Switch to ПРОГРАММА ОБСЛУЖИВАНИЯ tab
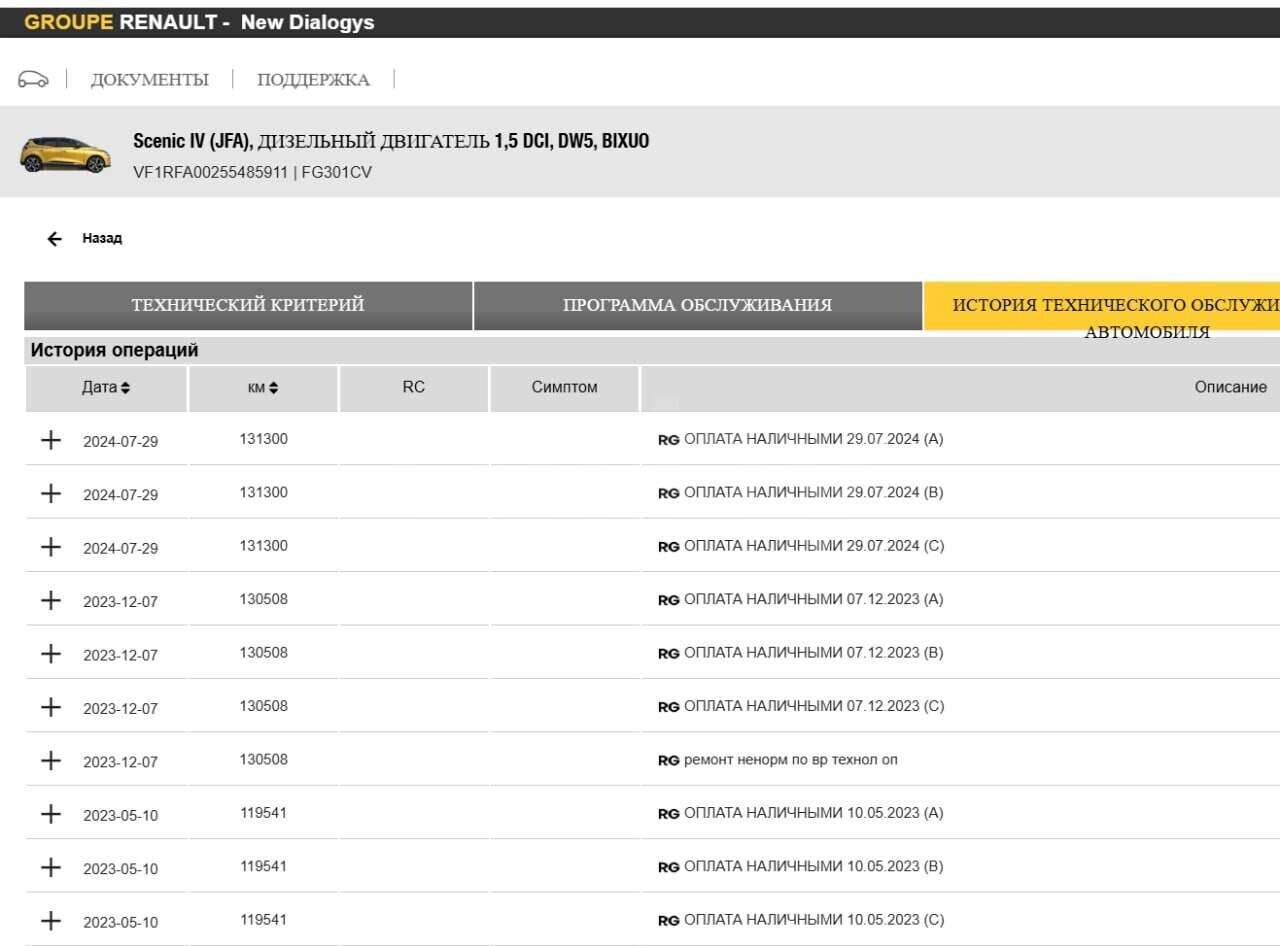The height and width of the screenshot is (946, 1280). click(x=697, y=306)
